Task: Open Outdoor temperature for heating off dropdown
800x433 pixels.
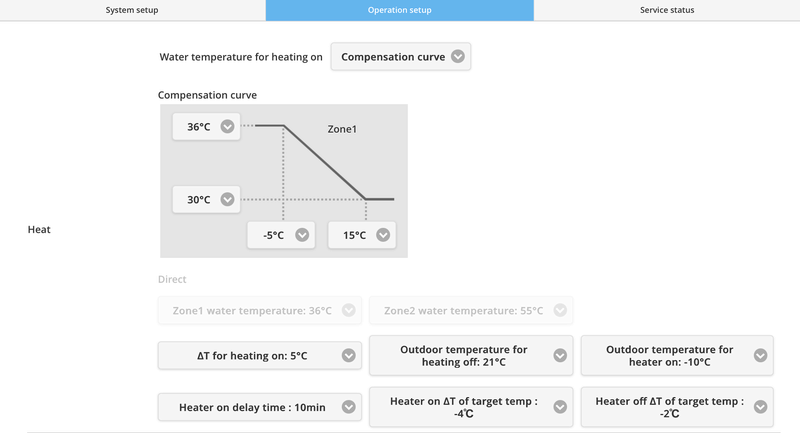Action: 470,355
